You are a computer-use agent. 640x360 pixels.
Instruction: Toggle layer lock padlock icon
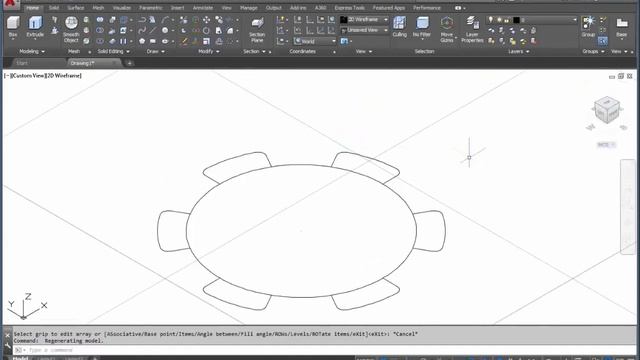(x=507, y=20)
